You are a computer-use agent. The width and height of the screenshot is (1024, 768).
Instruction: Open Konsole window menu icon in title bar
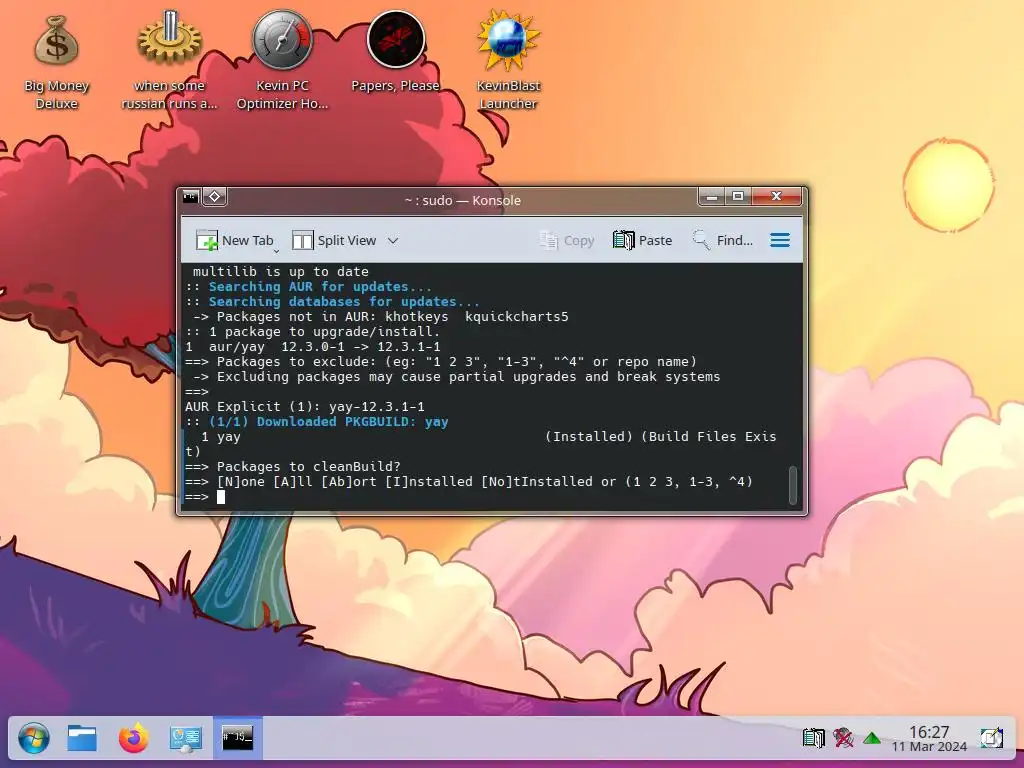pyautogui.click(x=191, y=197)
